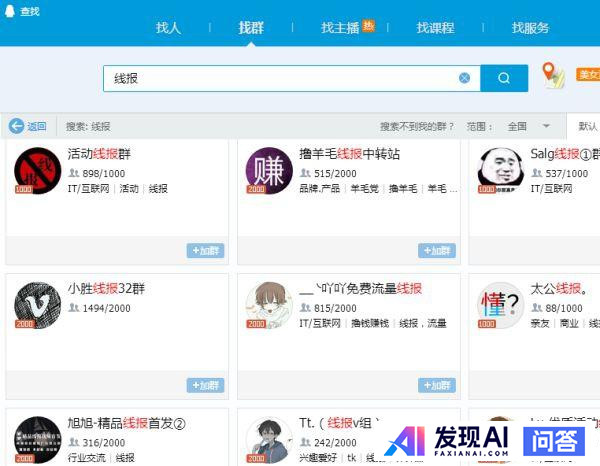This screenshot has width=600, height=466.
Task: Switch to the 找人 tab
Action: point(168,28)
